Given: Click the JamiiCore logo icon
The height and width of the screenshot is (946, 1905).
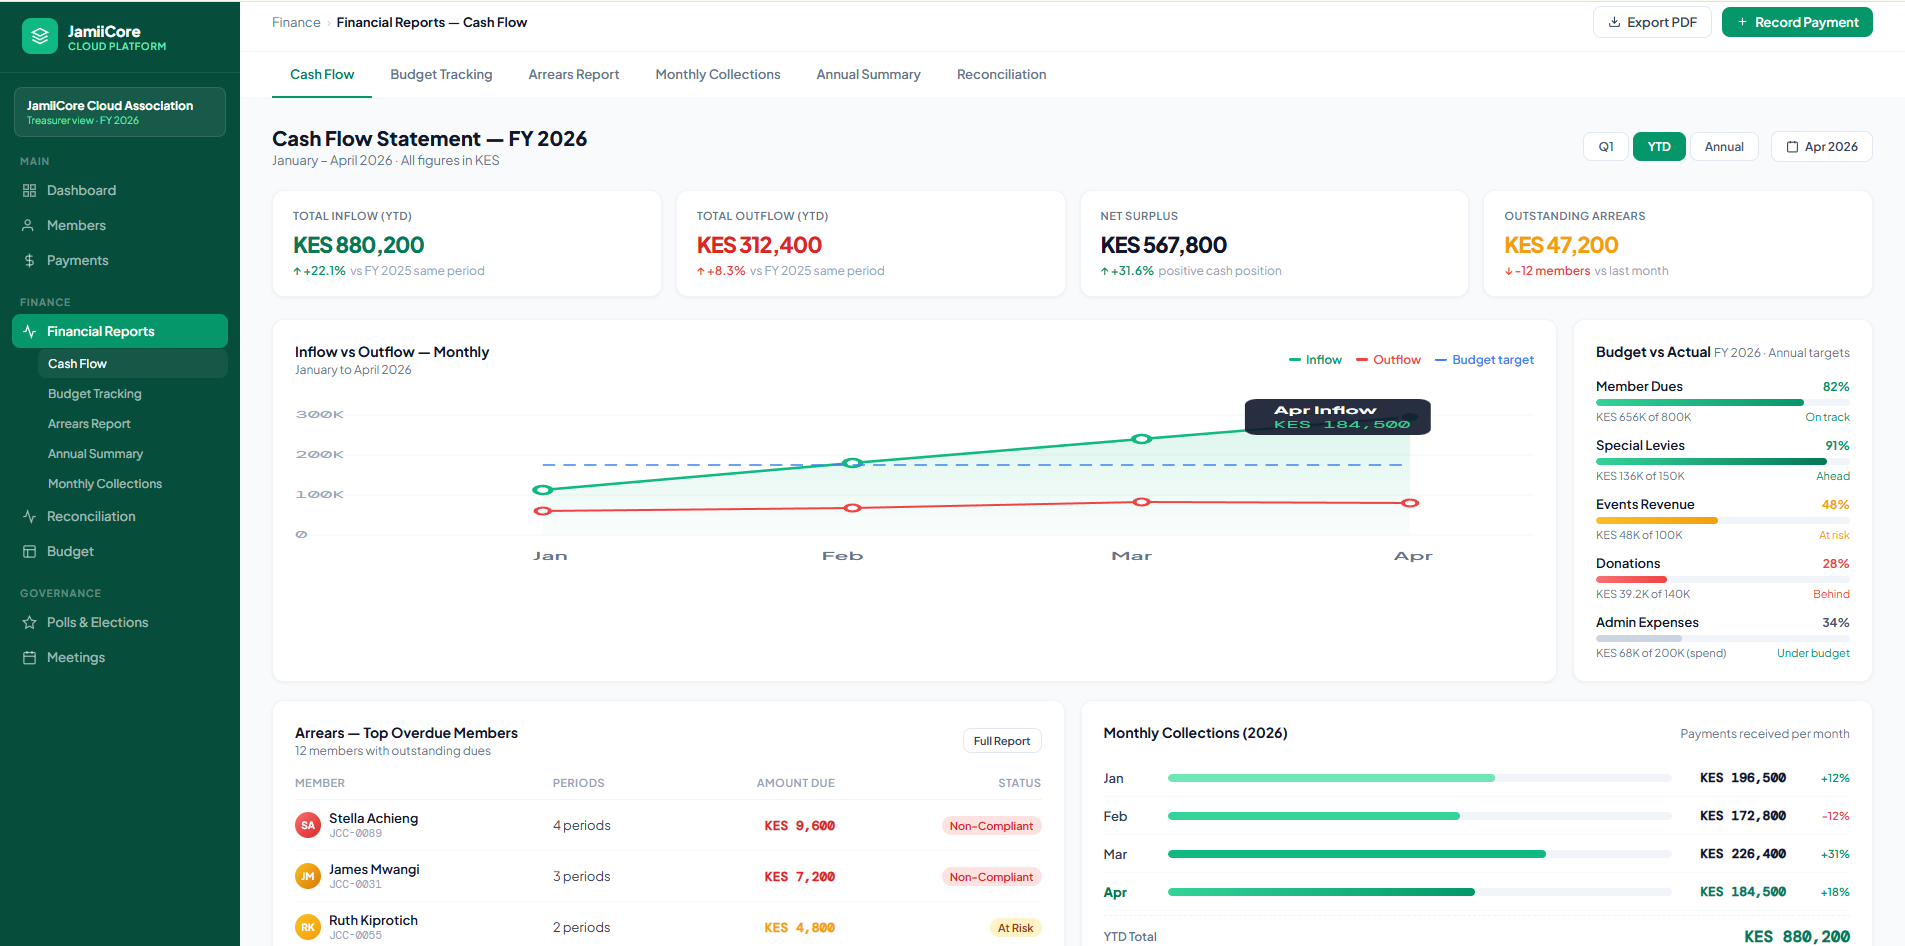Looking at the screenshot, I should 40,37.
